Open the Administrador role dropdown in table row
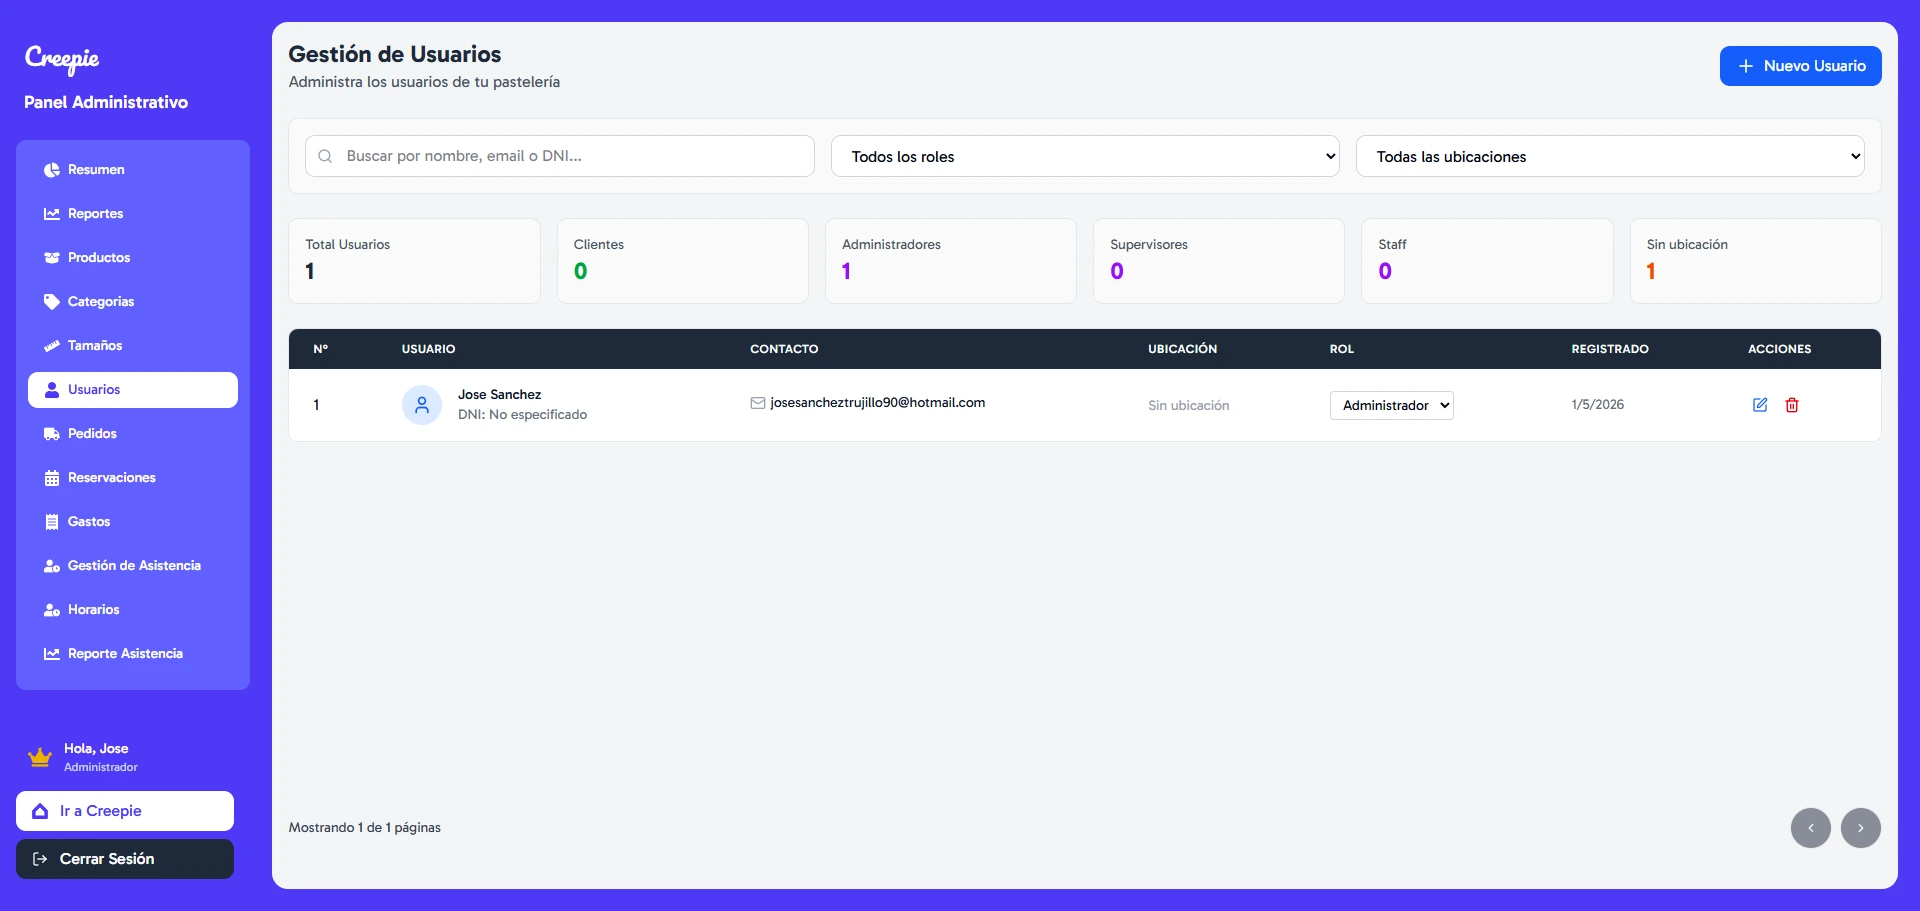This screenshot has height=911, width=1920. coord(1392,405)
